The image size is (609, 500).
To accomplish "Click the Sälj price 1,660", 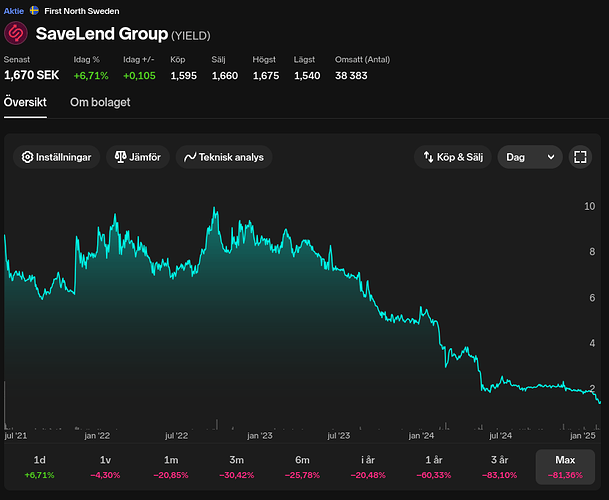I will coord(225,75).
